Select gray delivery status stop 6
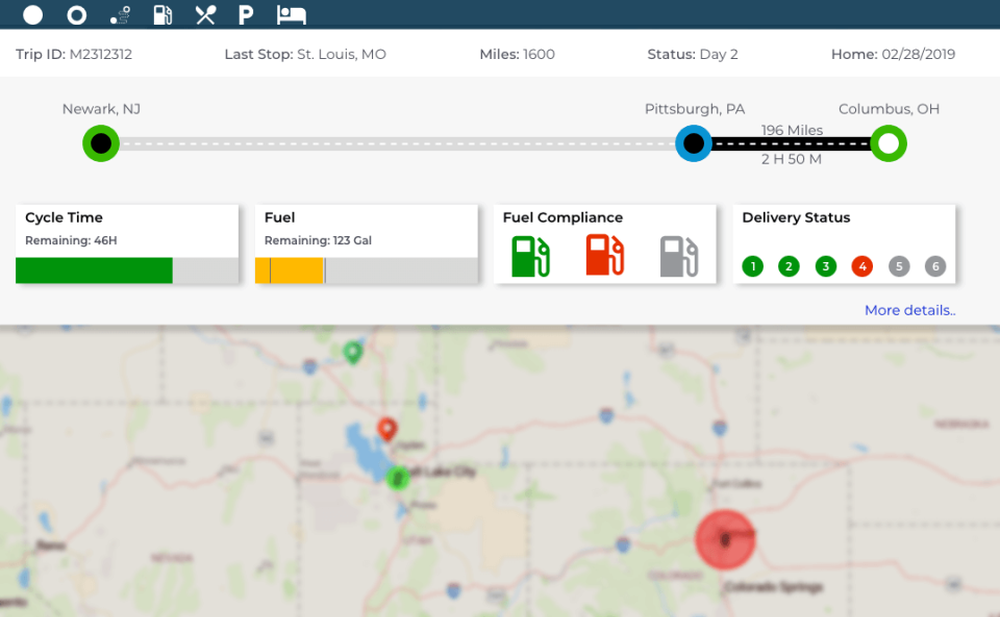 (x=936, y=266)
